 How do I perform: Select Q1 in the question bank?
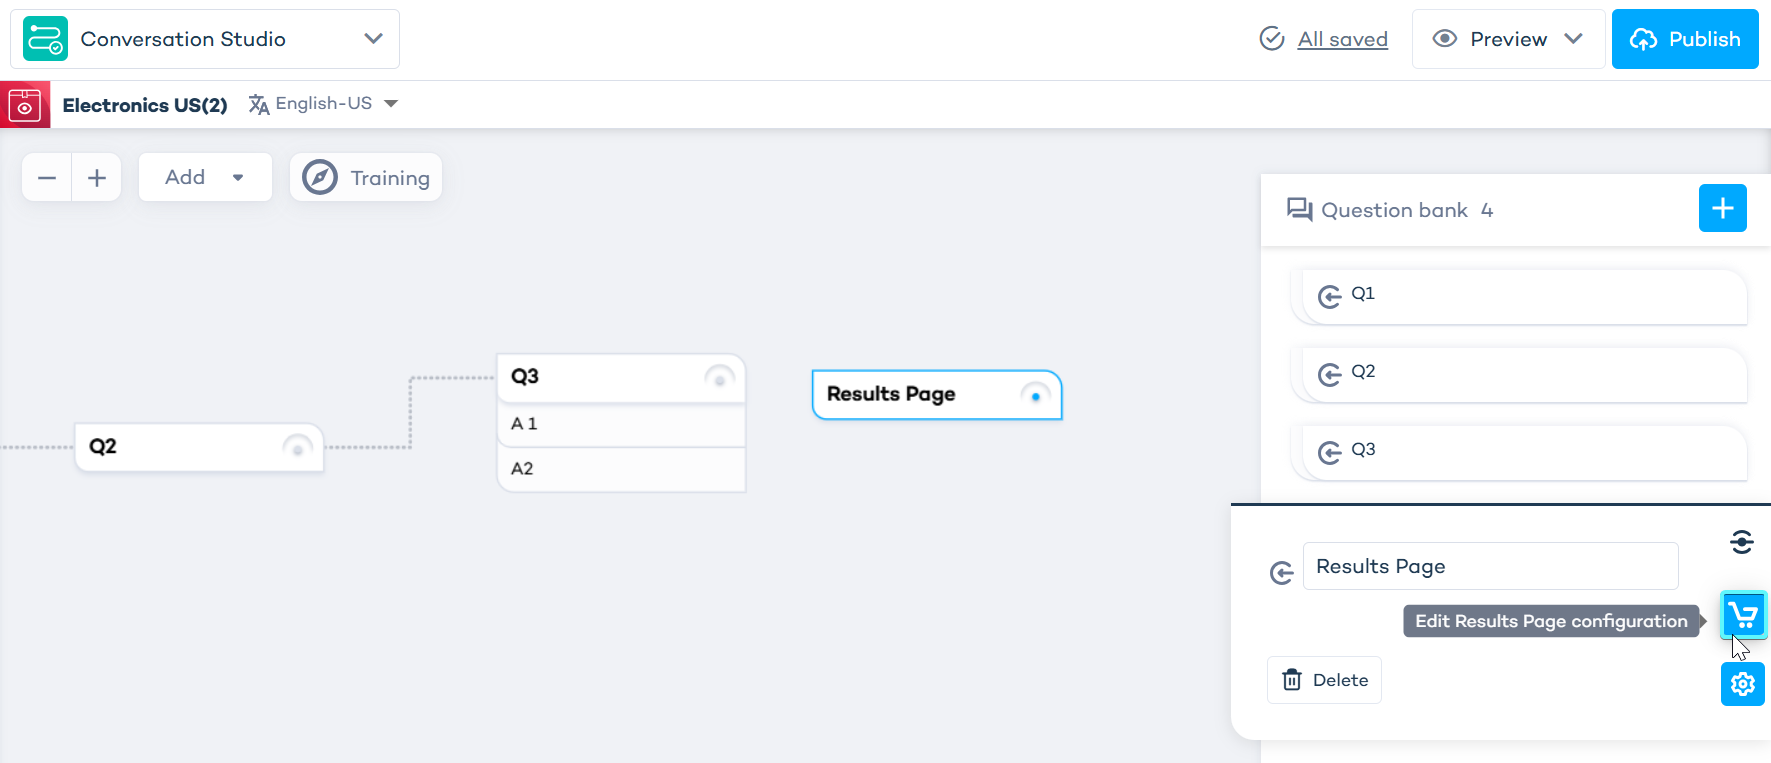1518,296
